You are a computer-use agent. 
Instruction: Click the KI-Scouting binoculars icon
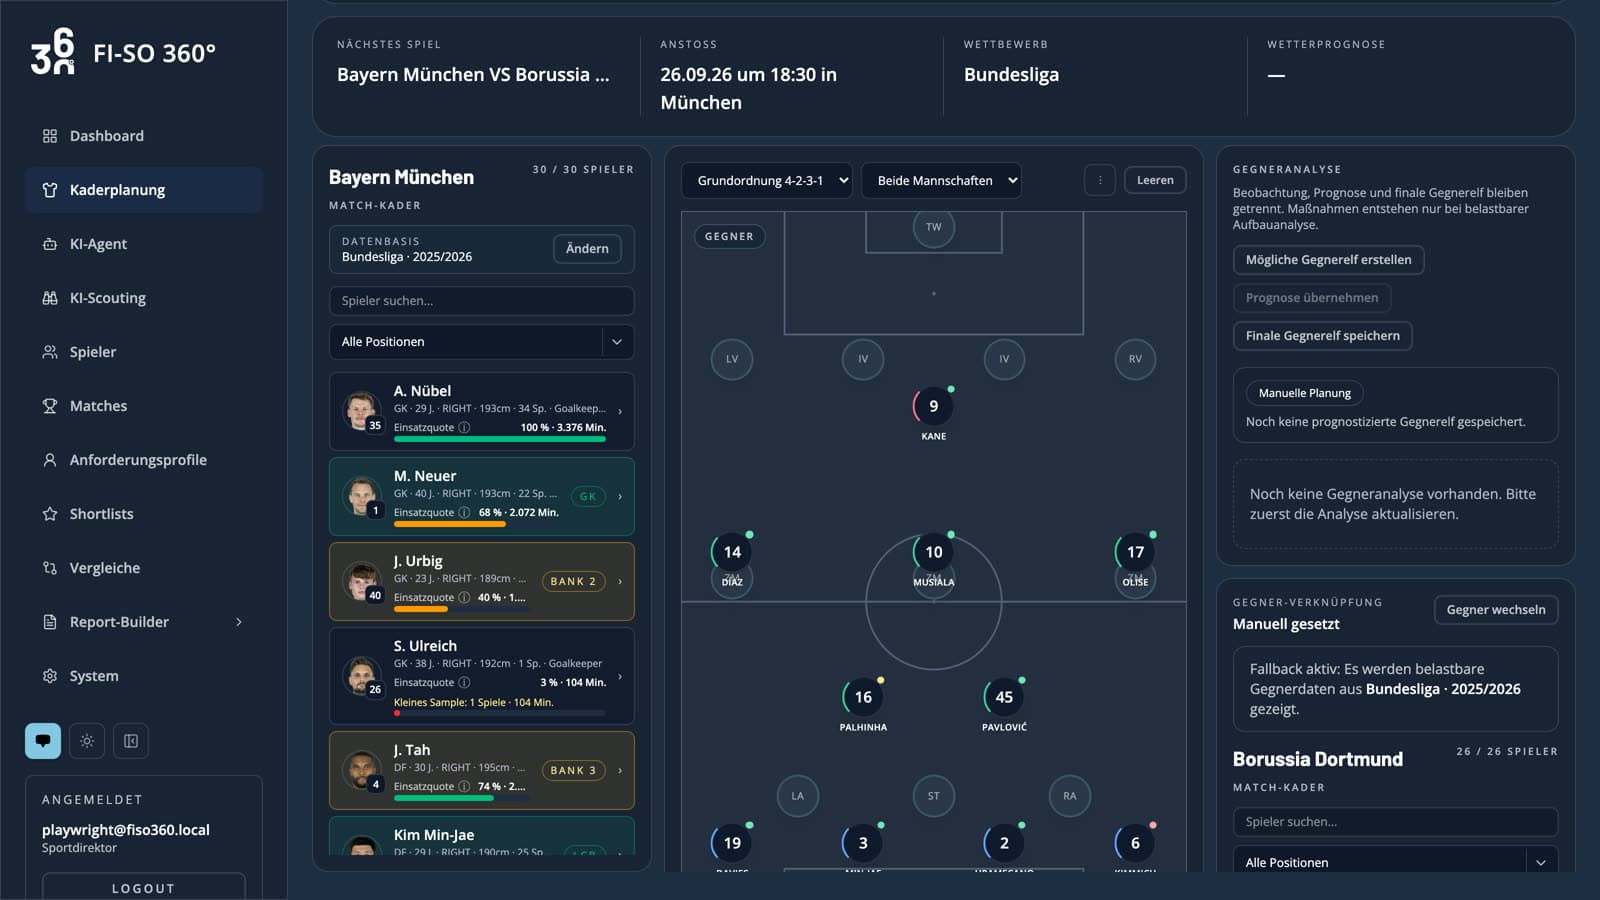click(x=50, y=298)
